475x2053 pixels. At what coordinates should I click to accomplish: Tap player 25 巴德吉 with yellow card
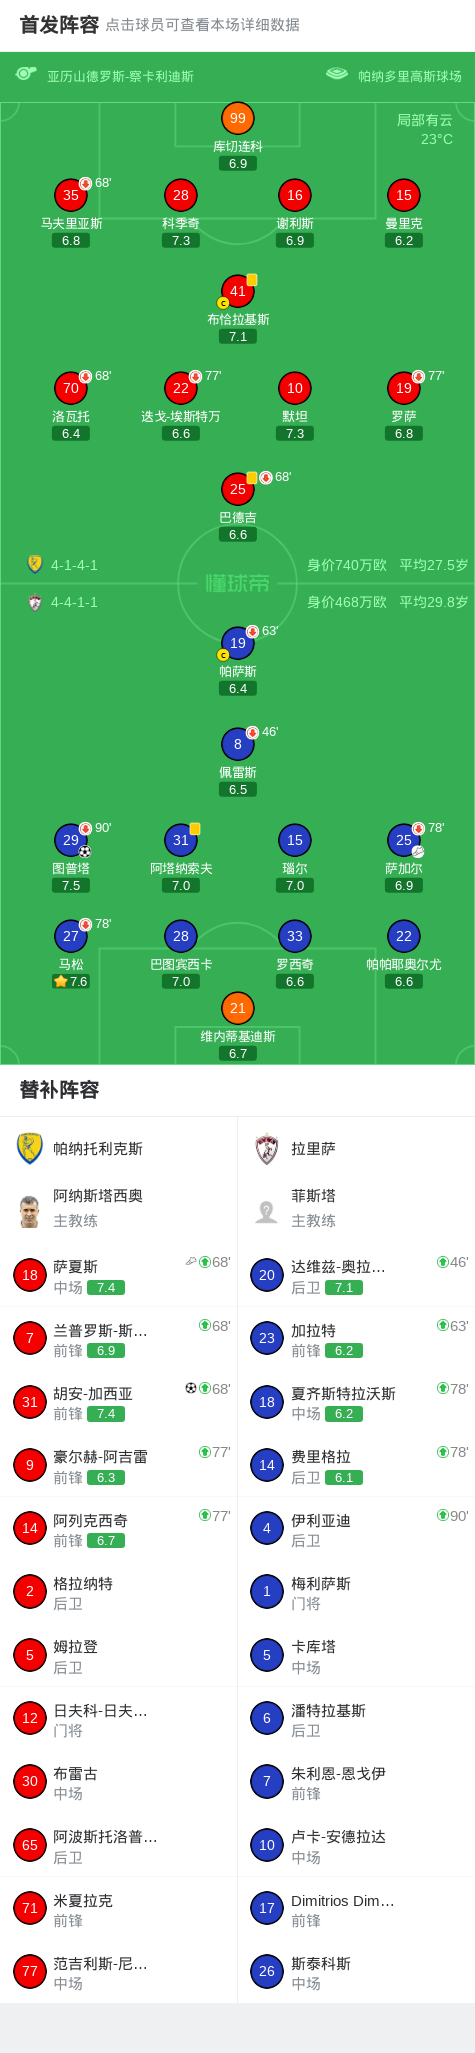[x=238, y=489]
